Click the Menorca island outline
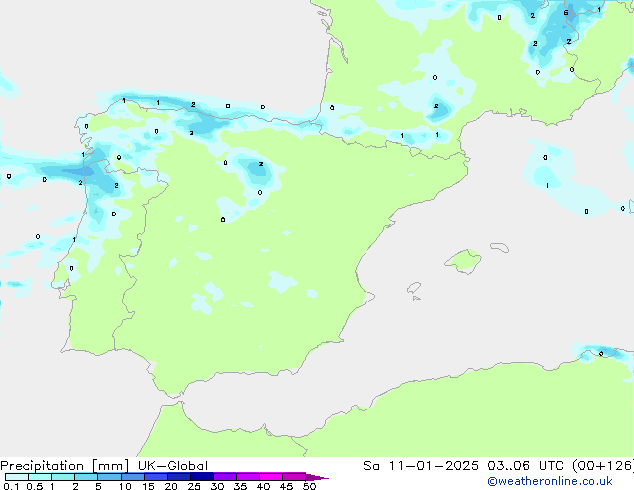The image size is (634, 490). tap(500, 247)
